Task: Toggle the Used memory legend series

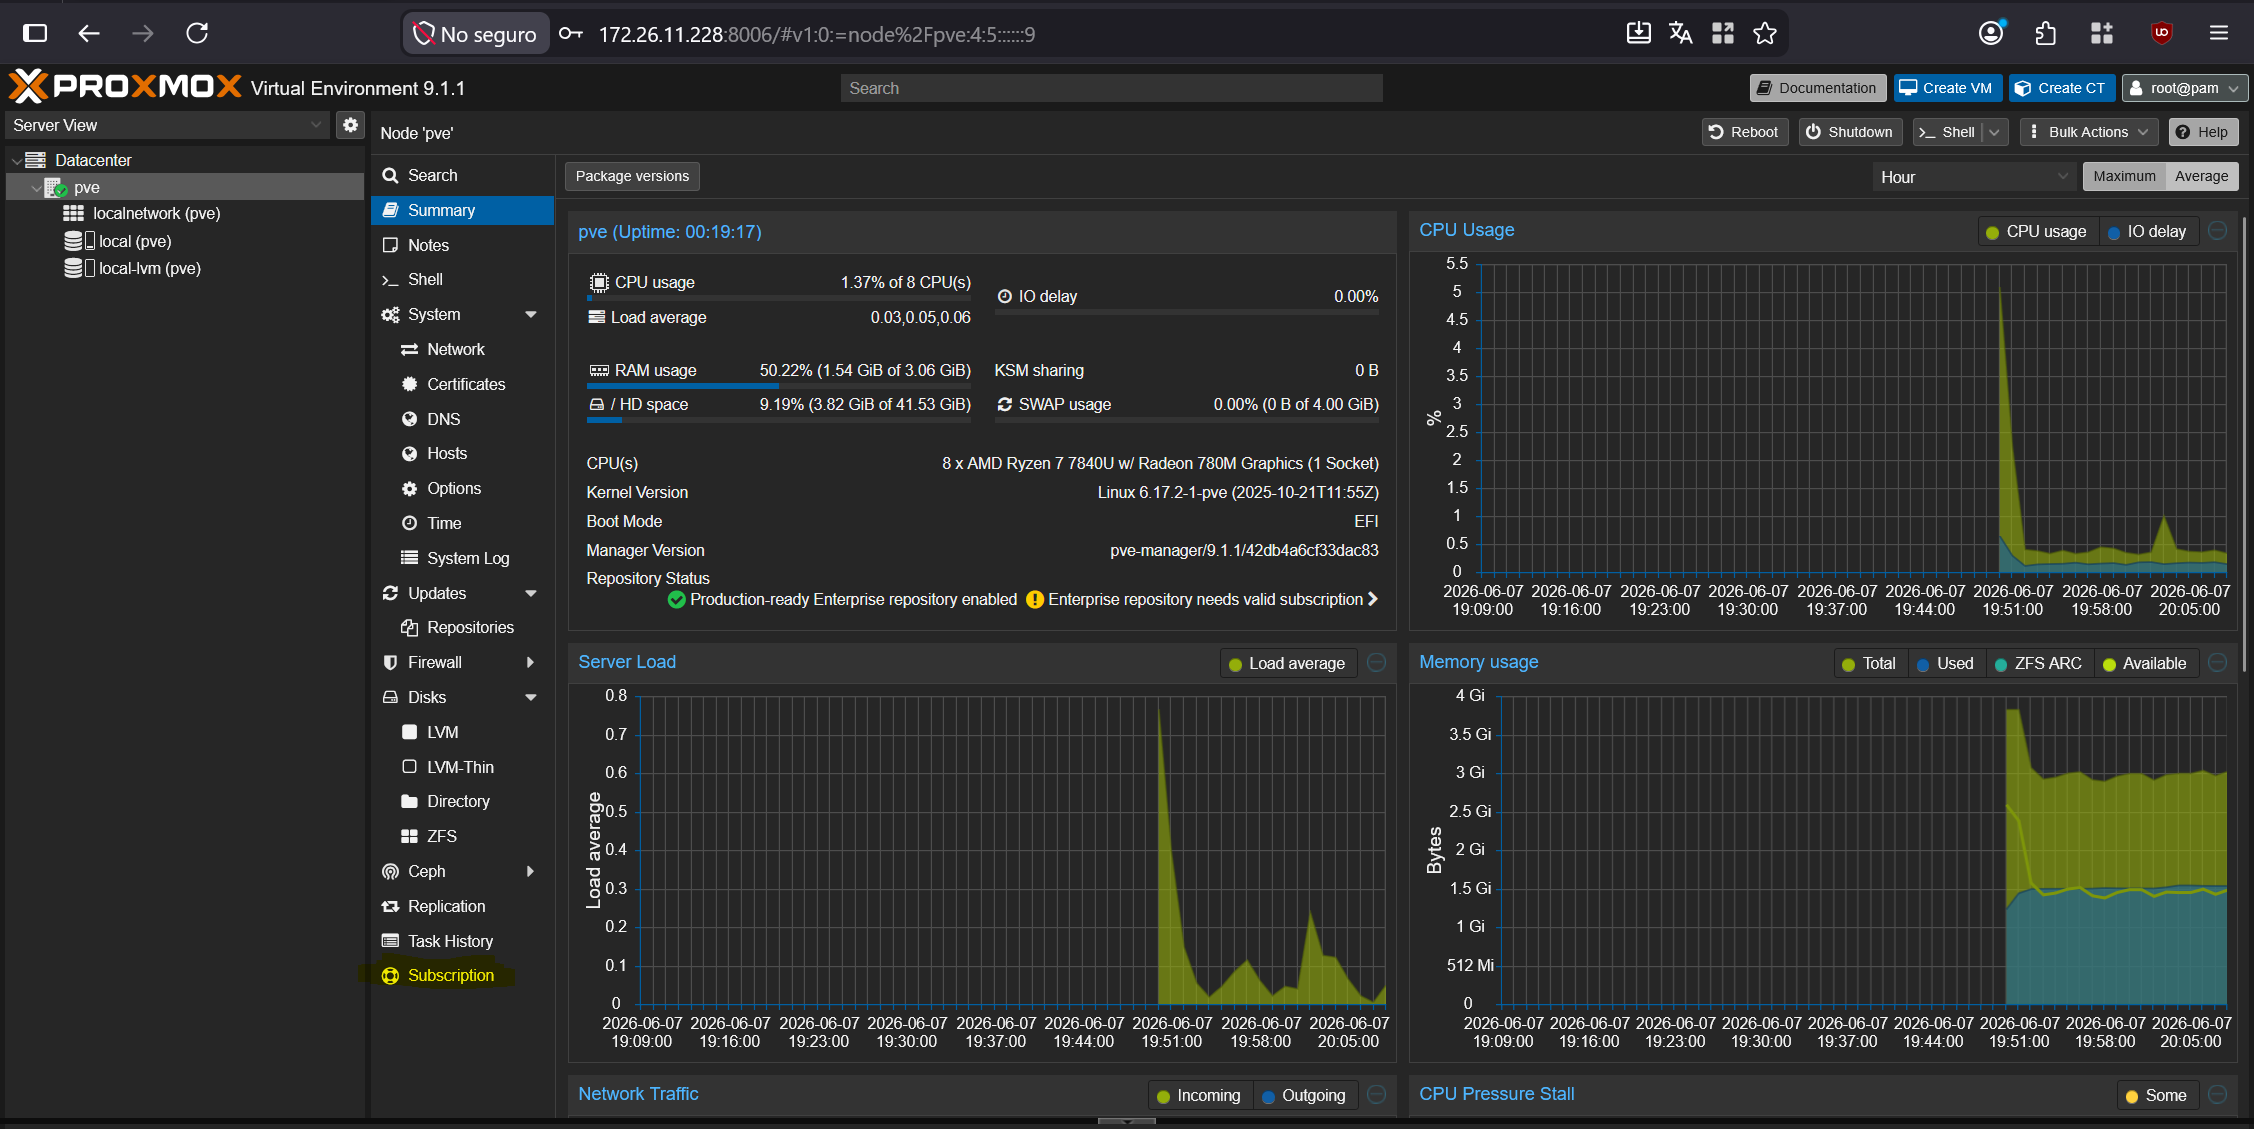Action: point(1945,663)
